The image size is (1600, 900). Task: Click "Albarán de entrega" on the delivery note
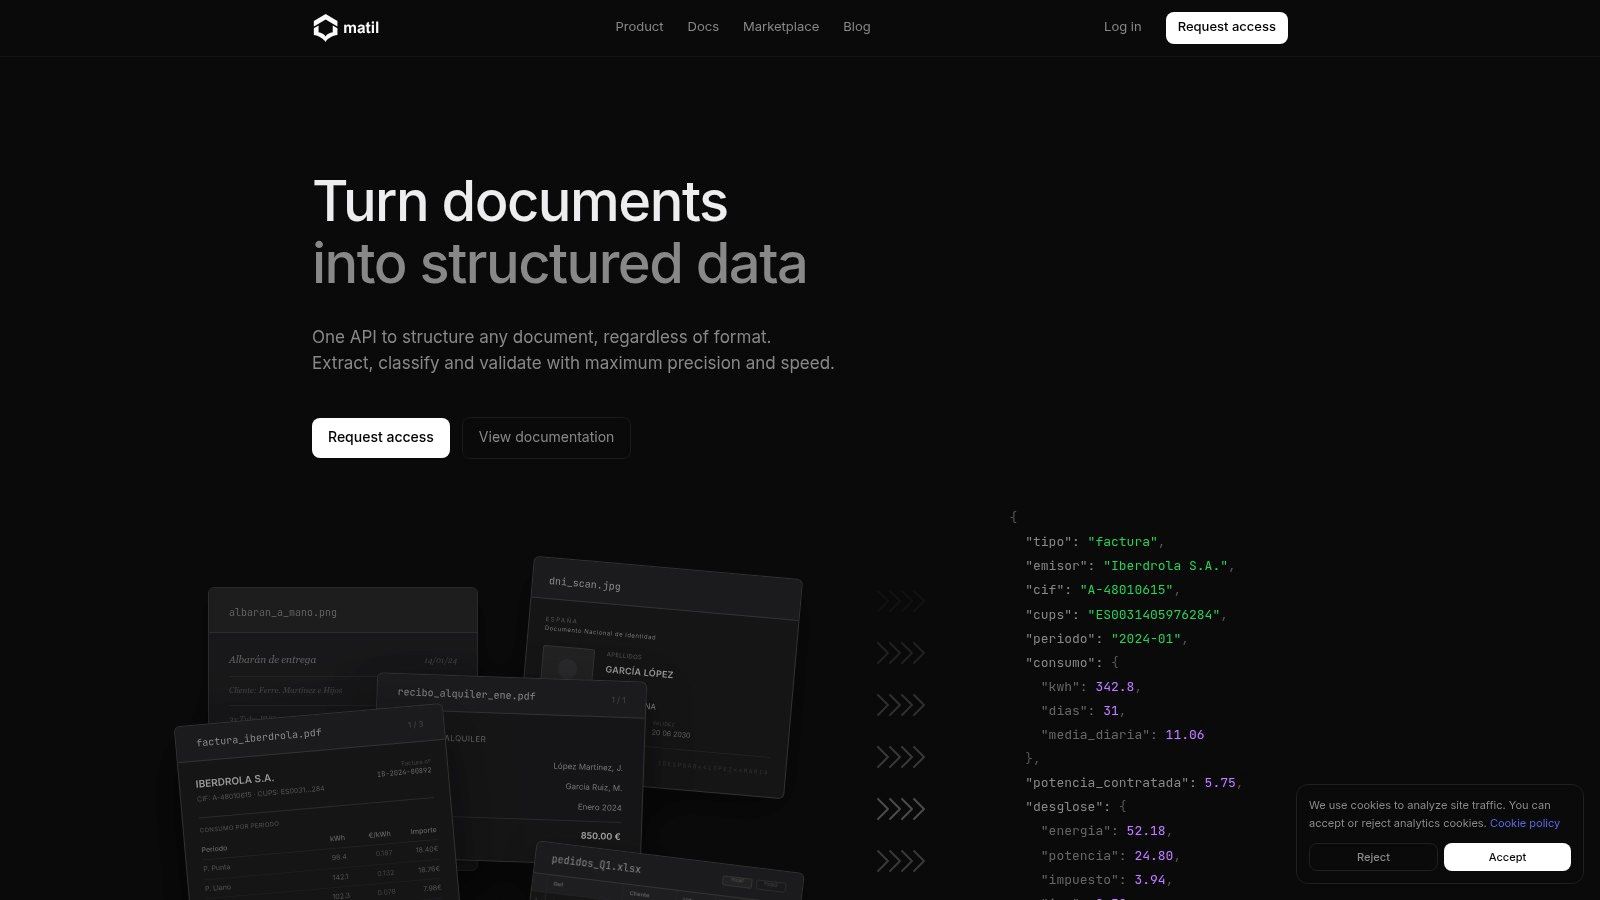click(x=272, y=660)
